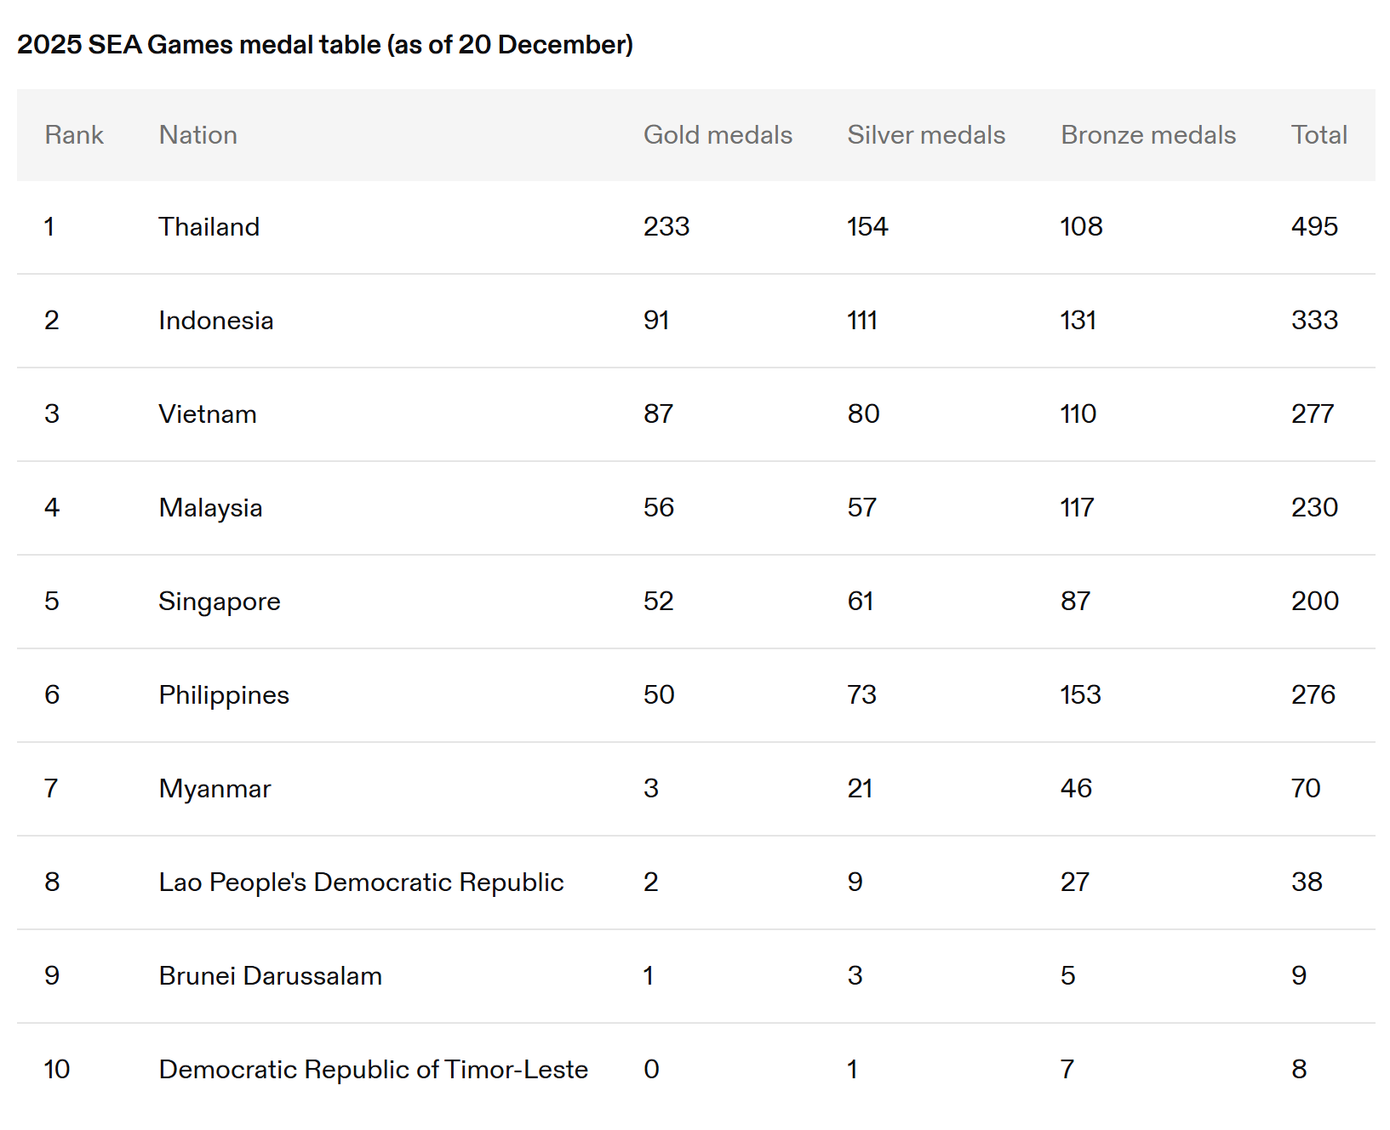Select the Silver medals column header
The image size is (1390, 1130).
(926, 135)
